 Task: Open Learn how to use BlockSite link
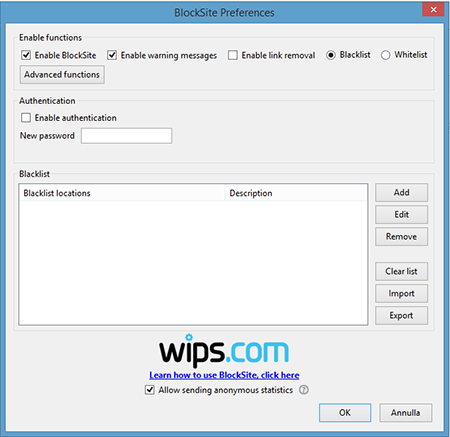(x=224, y=375)
